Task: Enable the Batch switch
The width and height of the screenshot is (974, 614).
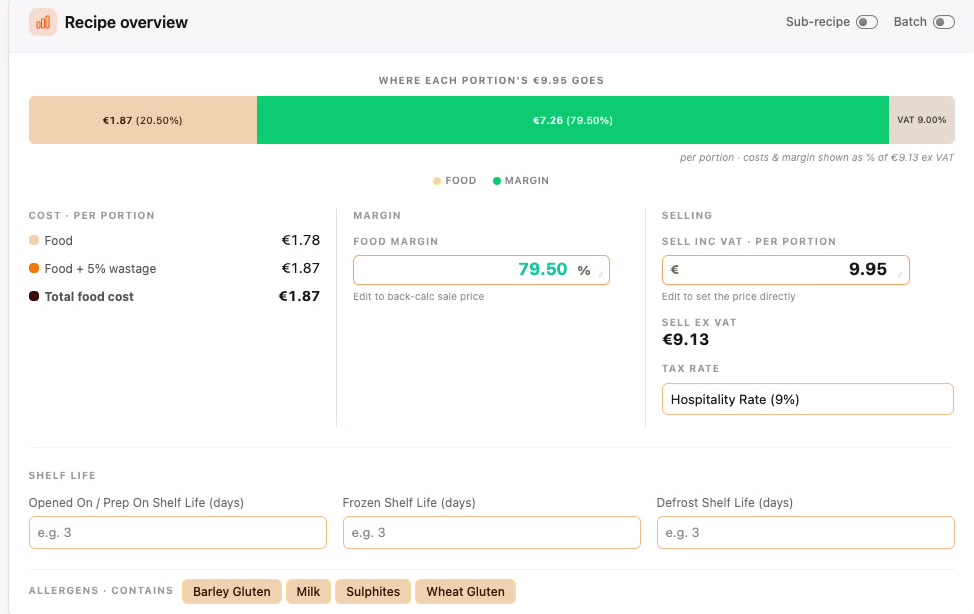Action: 944,22
